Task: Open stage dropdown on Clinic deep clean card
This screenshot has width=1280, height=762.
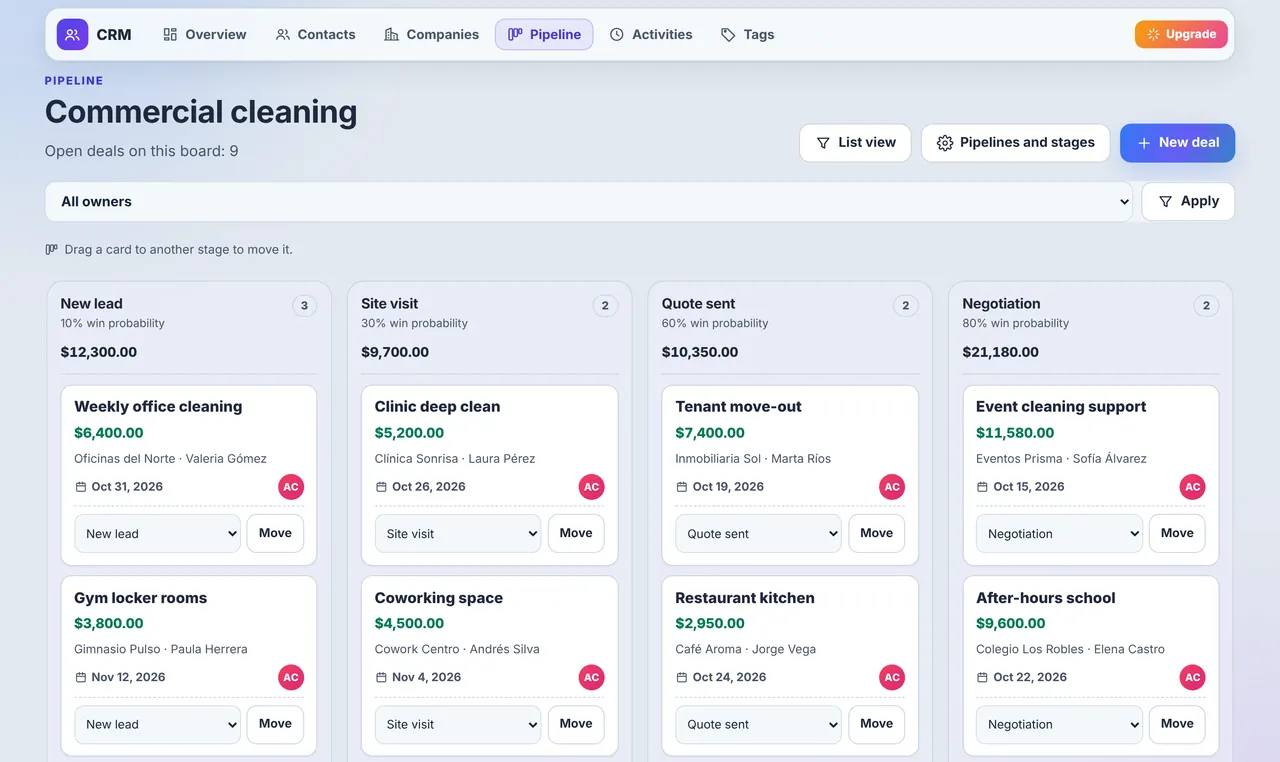Action: click(x=458, y=533)
